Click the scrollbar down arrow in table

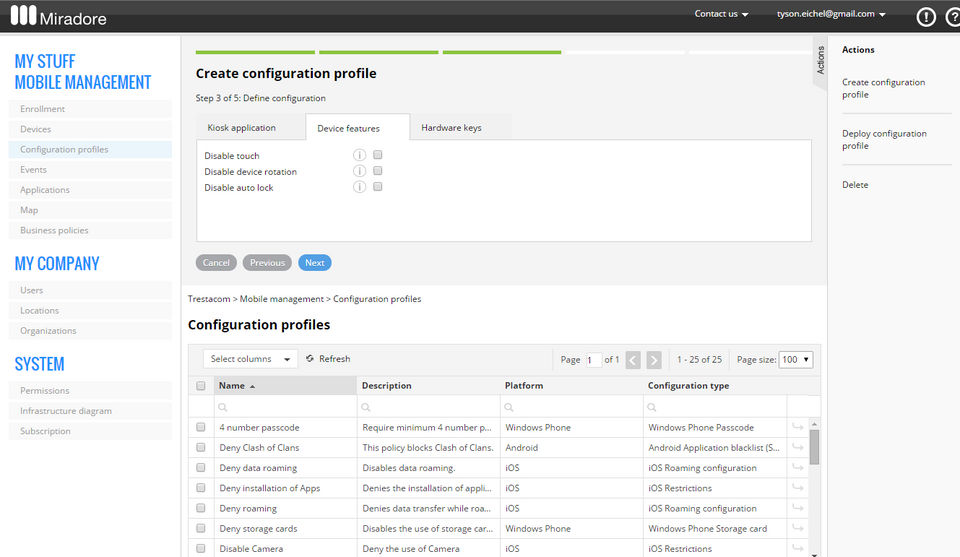click(x=814, y=554)
